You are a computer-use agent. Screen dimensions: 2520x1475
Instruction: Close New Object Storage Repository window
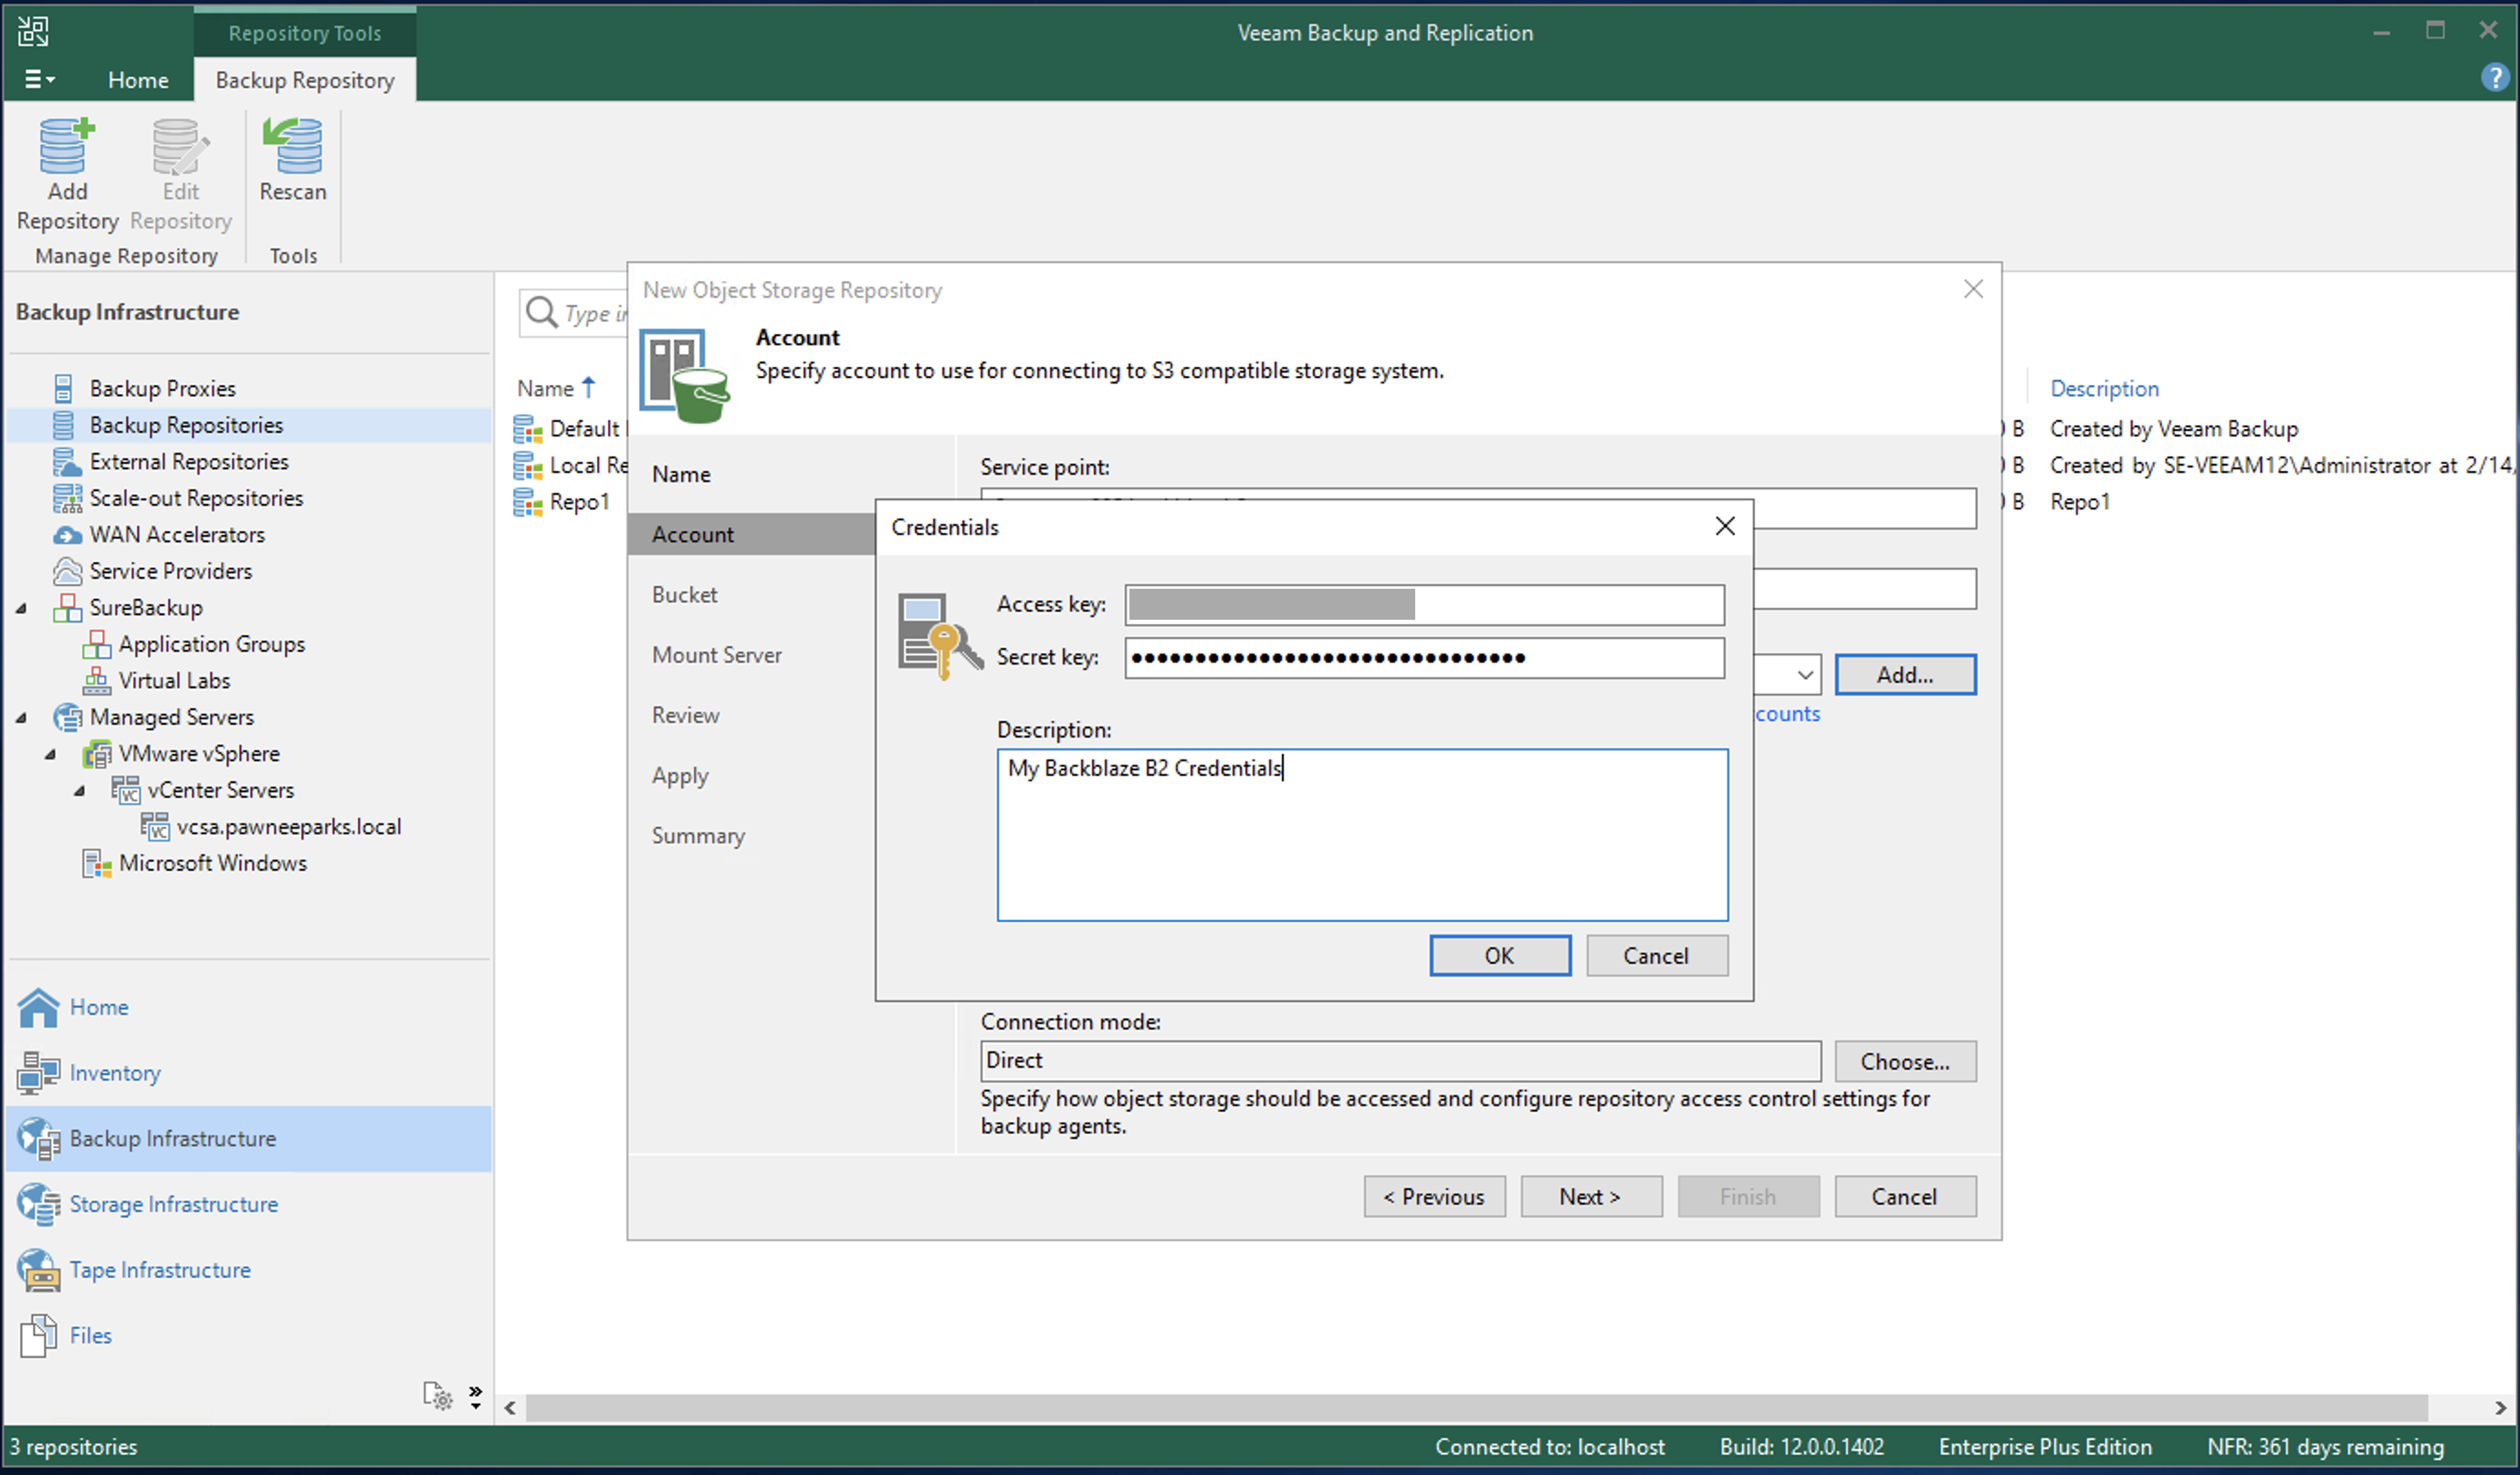point(1973,289)
